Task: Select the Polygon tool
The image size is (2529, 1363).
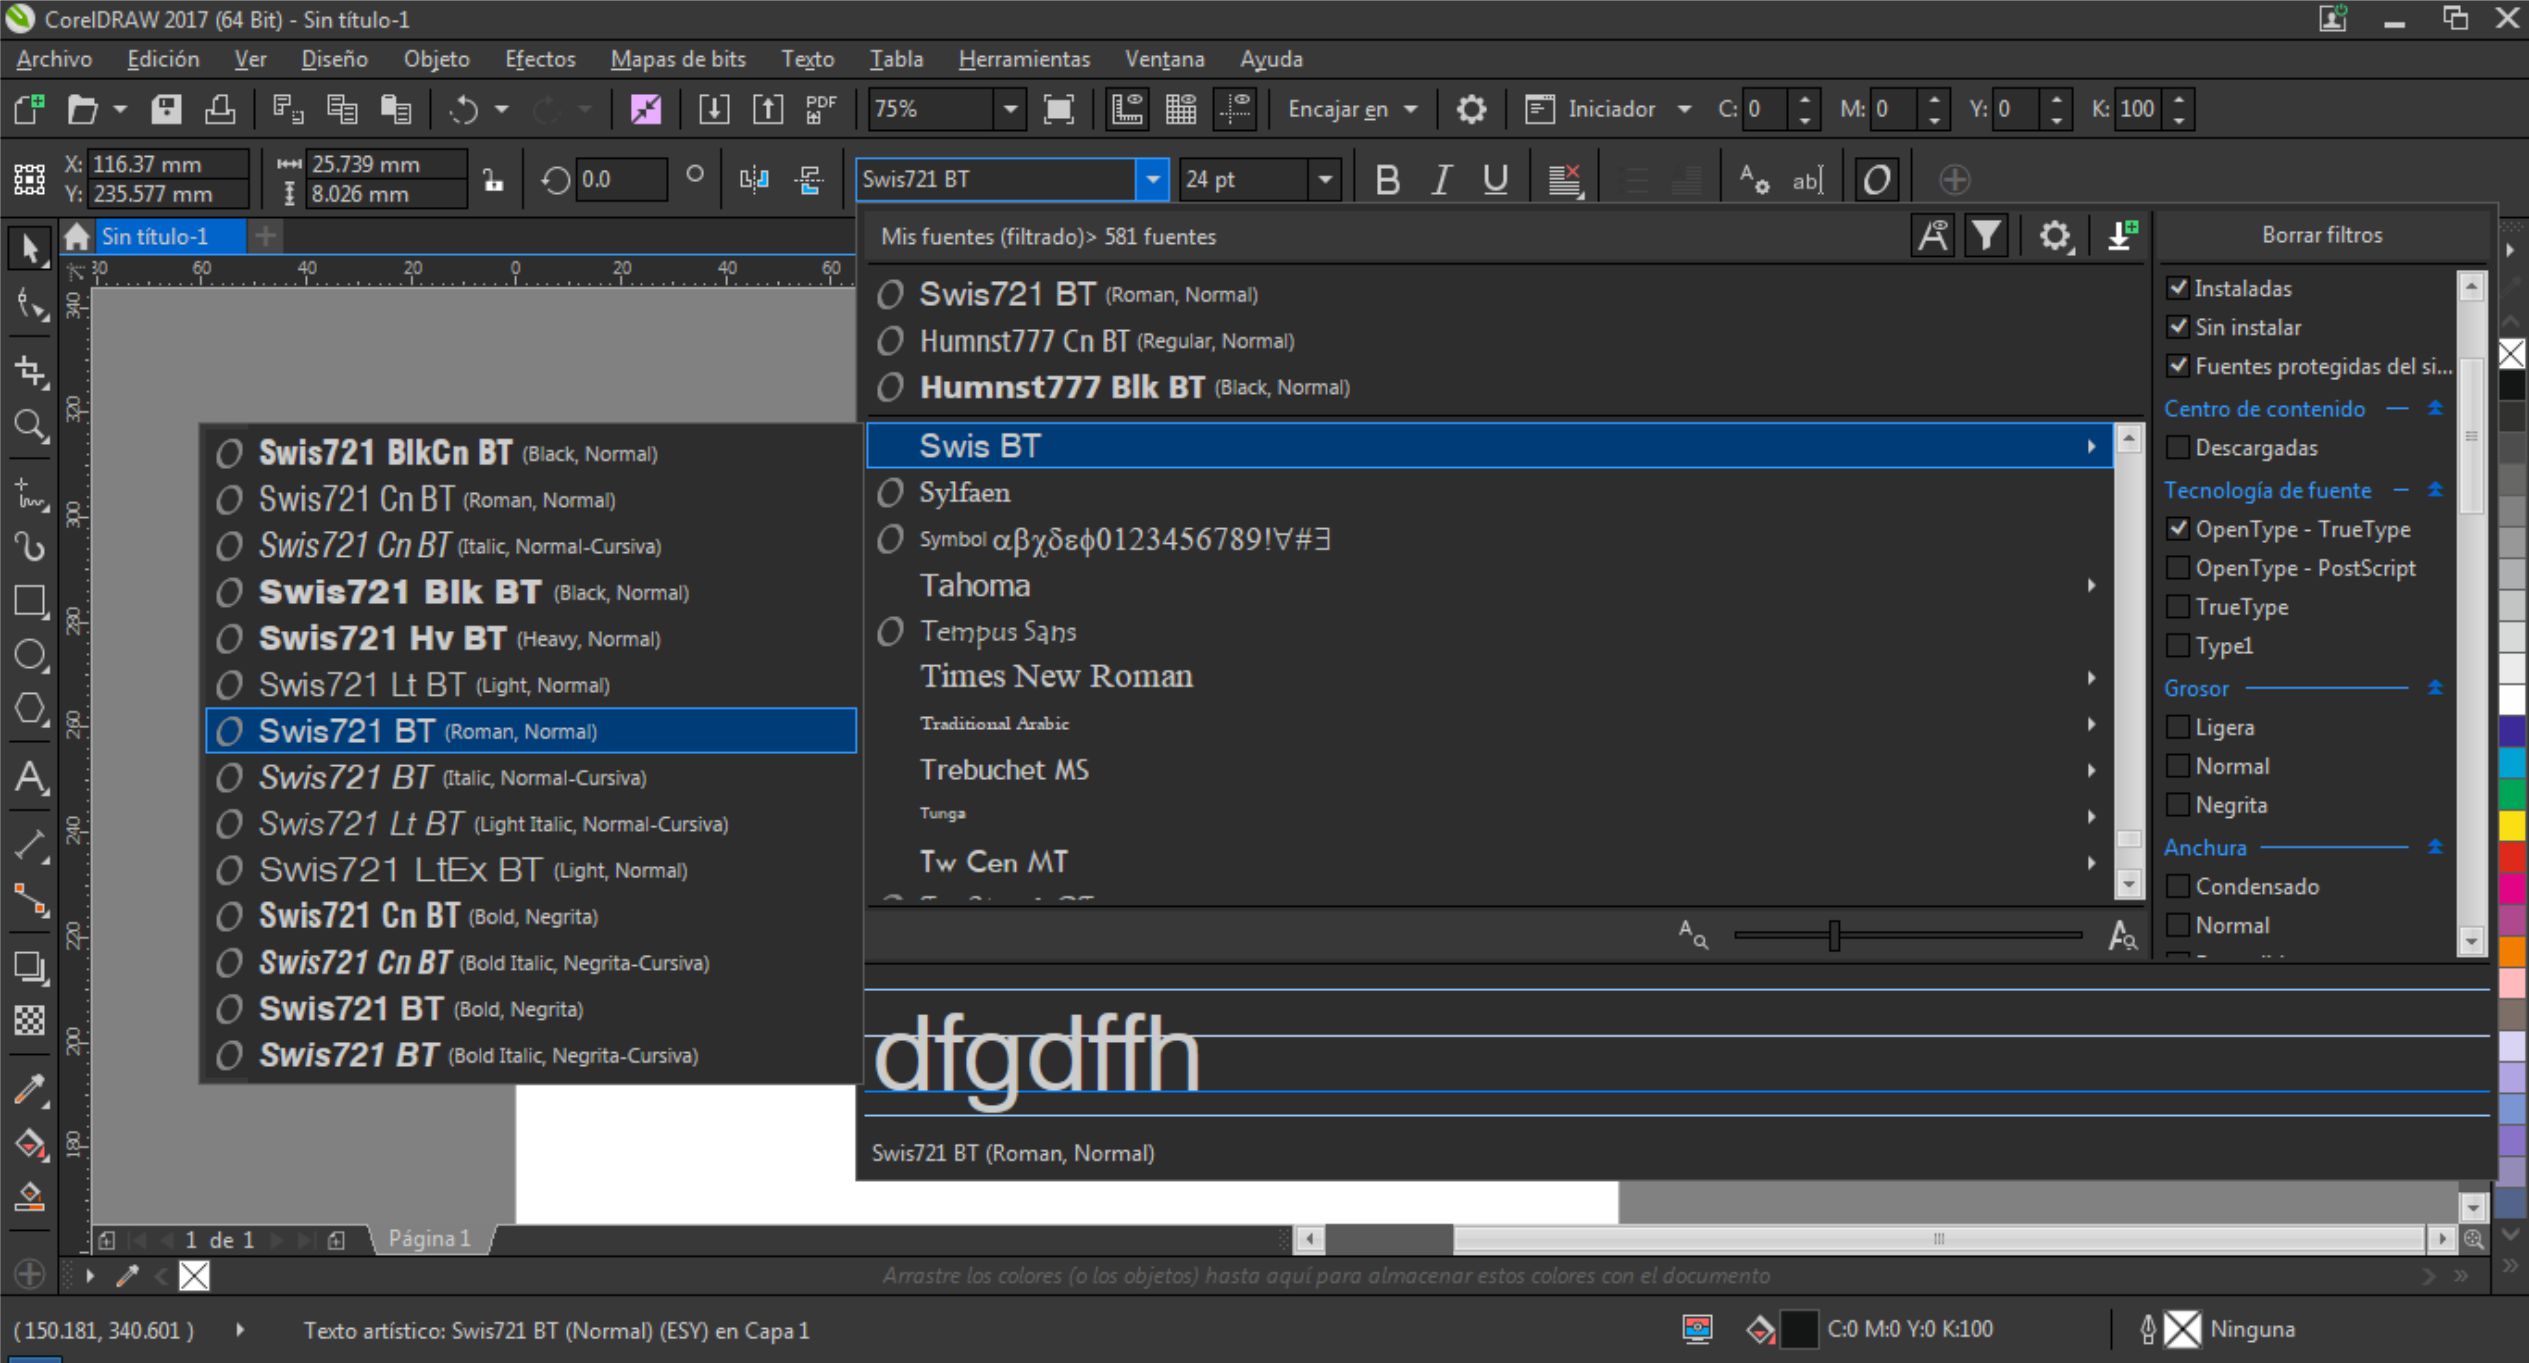Action: 29,709
